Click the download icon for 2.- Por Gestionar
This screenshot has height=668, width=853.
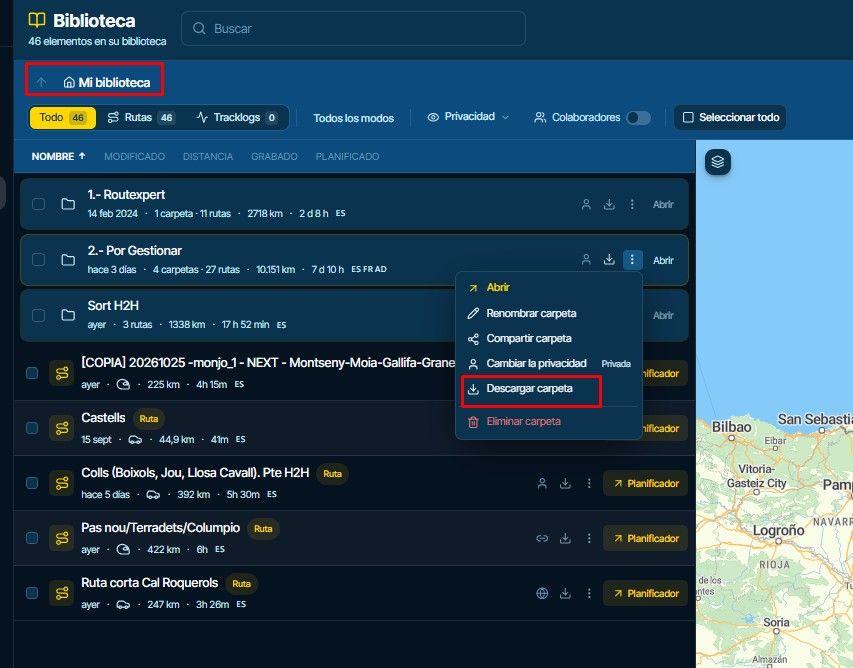[609, 260]
